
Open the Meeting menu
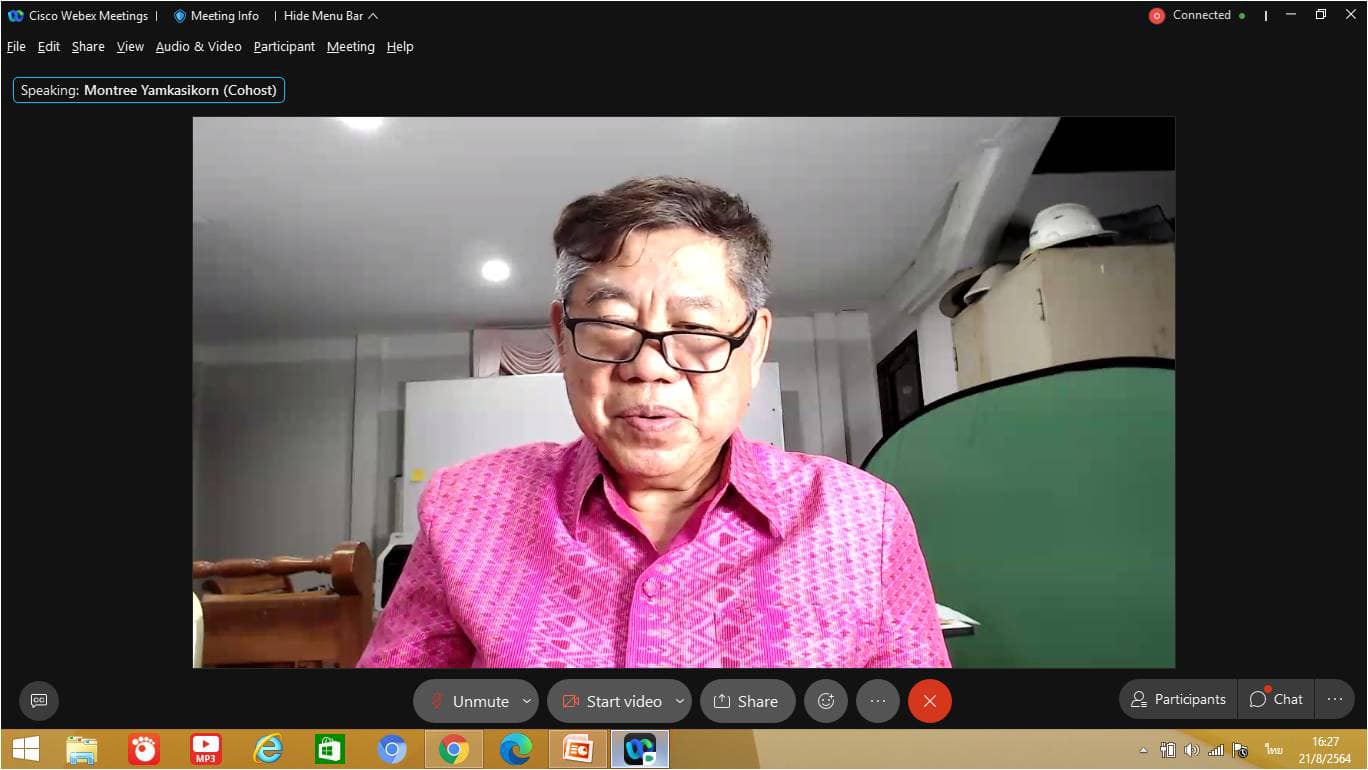[351, 46]
